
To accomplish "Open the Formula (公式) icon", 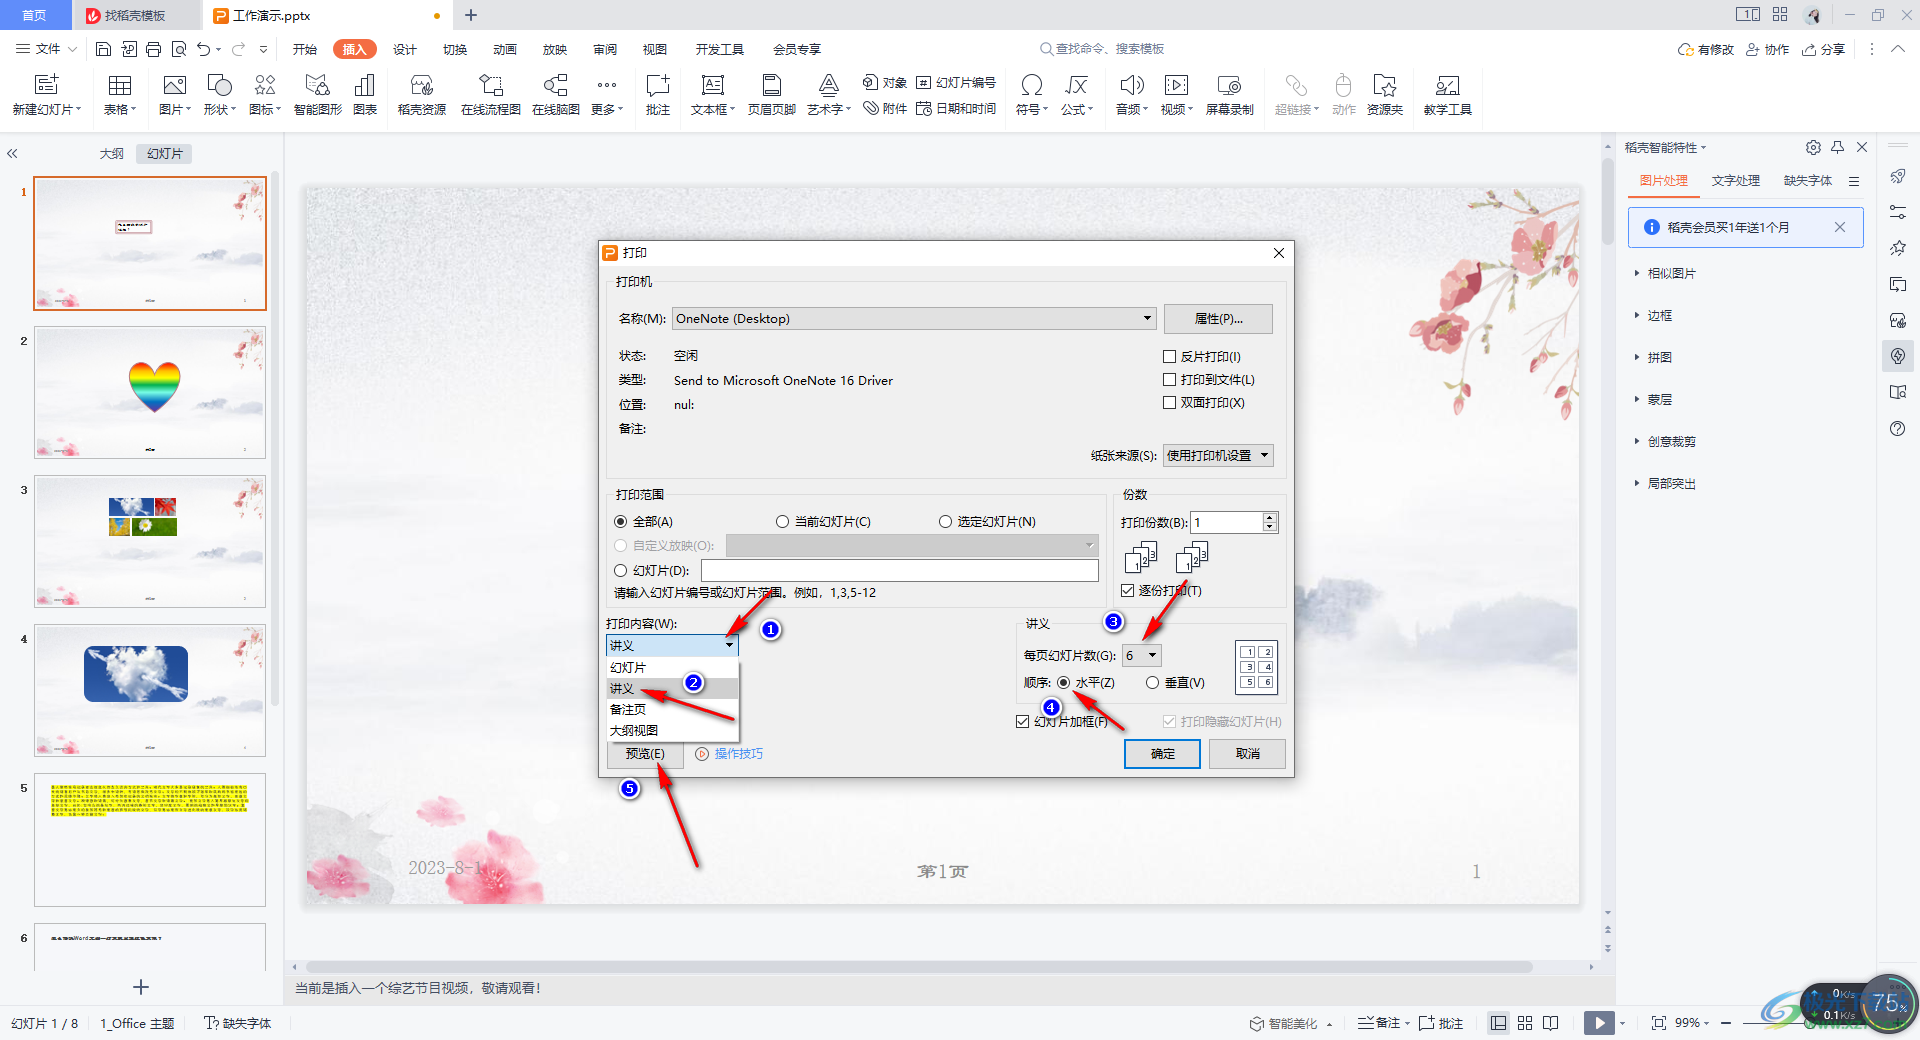I will coord(1076,85).
